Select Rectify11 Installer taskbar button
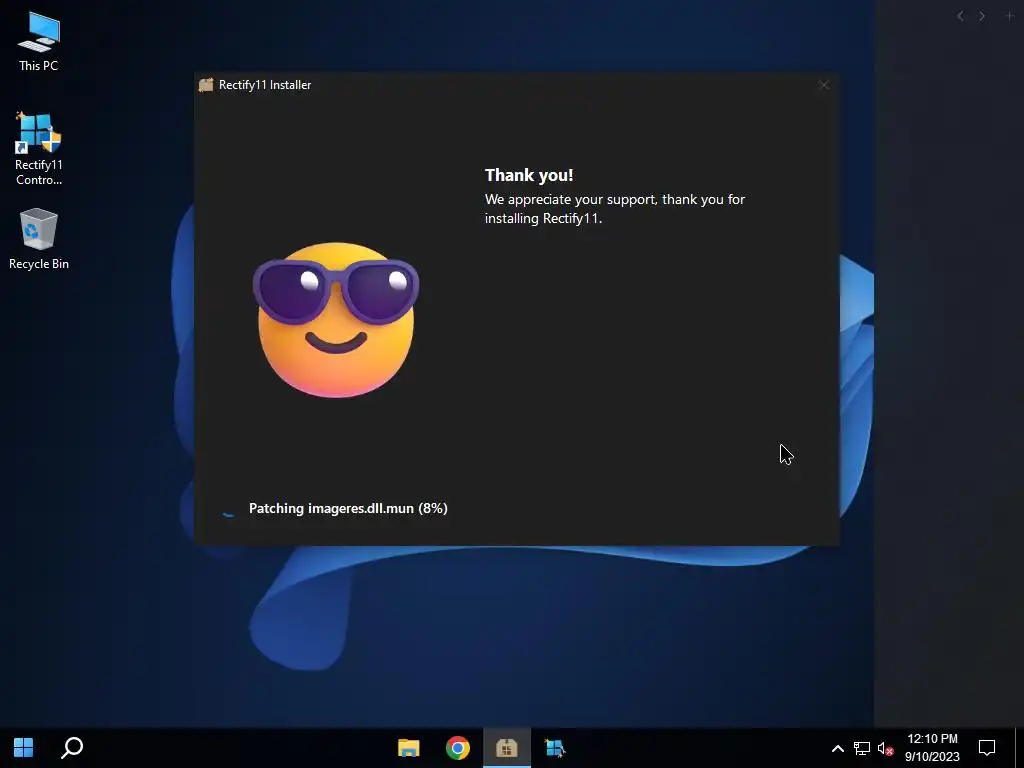Image resolution: width=1024 pixels, height=768 pixels. point(507,747)
